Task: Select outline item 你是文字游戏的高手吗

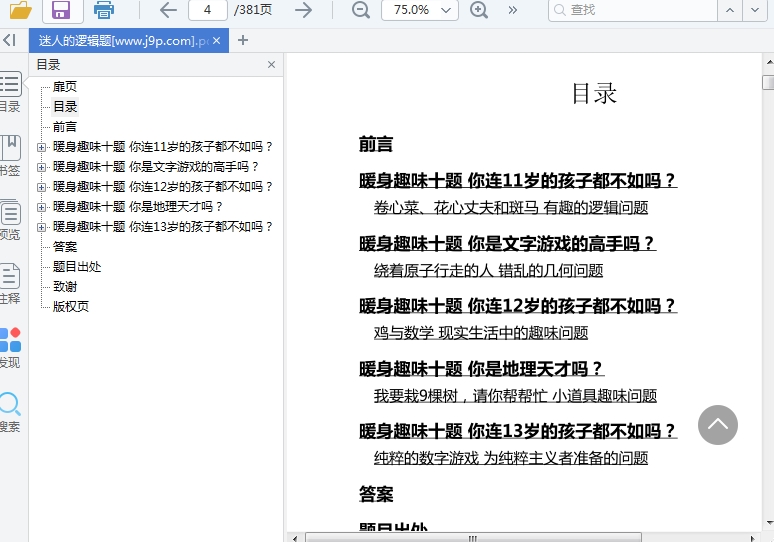Action: [156, 167]
